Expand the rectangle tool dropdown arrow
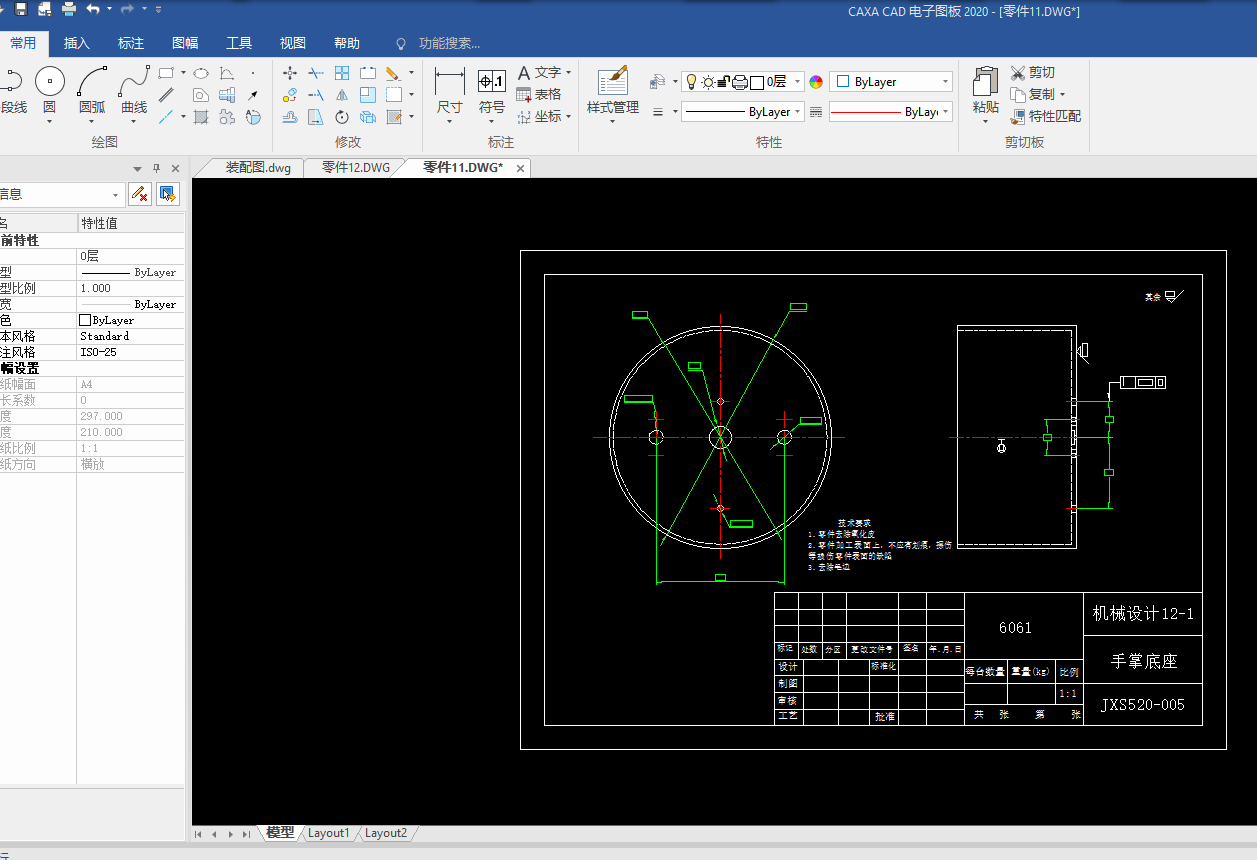 point(183,73)
